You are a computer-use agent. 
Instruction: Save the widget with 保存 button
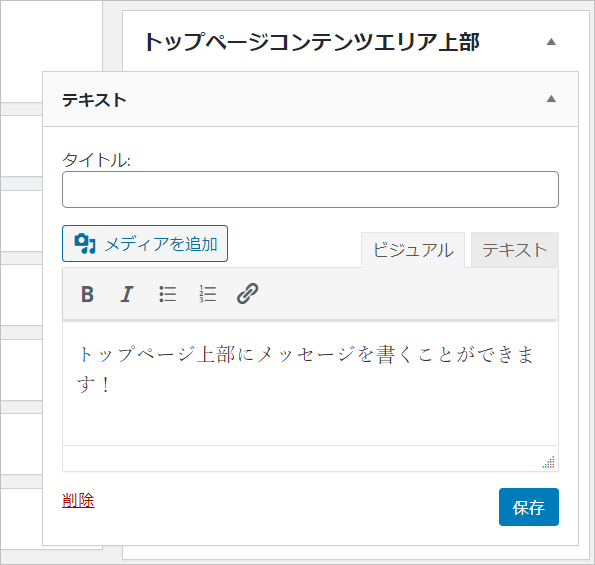pyautogui.click(x=529, y=507)
